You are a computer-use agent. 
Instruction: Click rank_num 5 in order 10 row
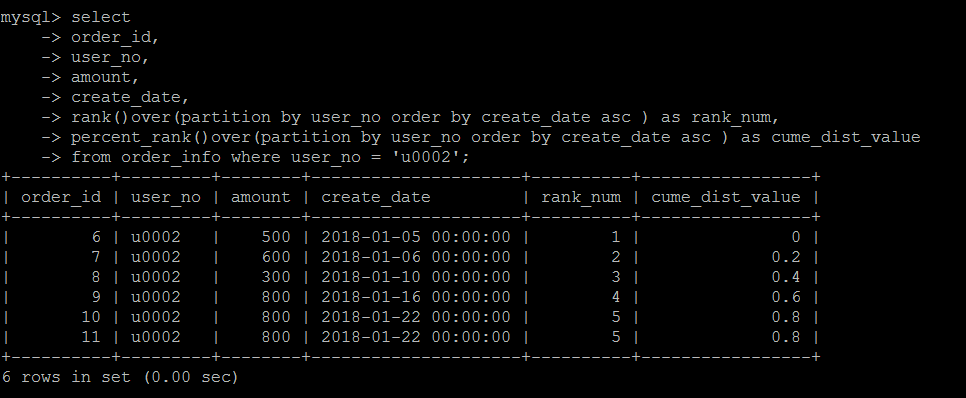616,317
